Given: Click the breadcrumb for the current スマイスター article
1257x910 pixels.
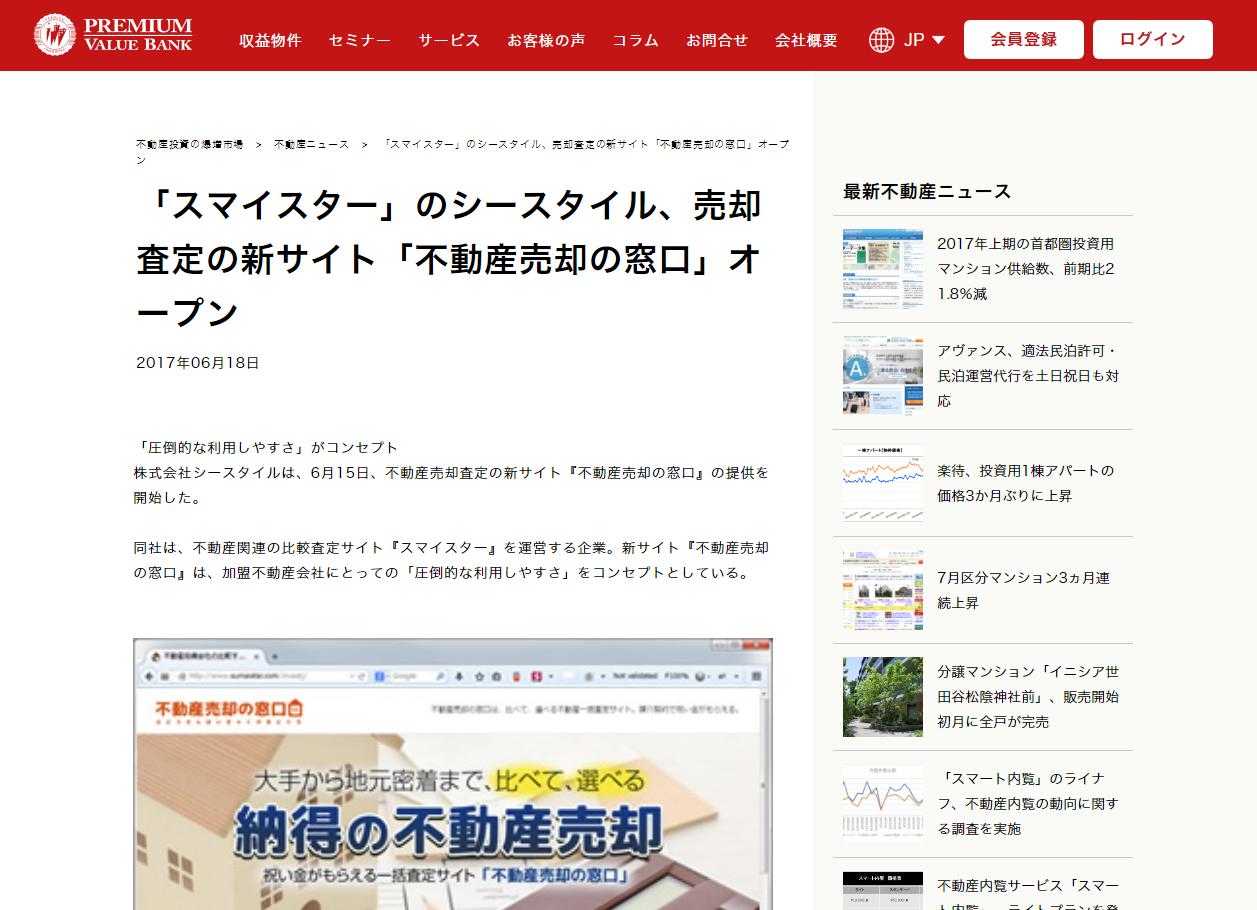Looking at the screenshot, I should [463, 152].
